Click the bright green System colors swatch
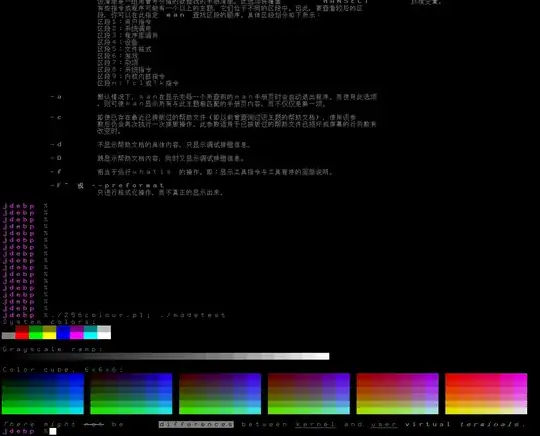This screenshot has width=540, height=436. (35, 335)
